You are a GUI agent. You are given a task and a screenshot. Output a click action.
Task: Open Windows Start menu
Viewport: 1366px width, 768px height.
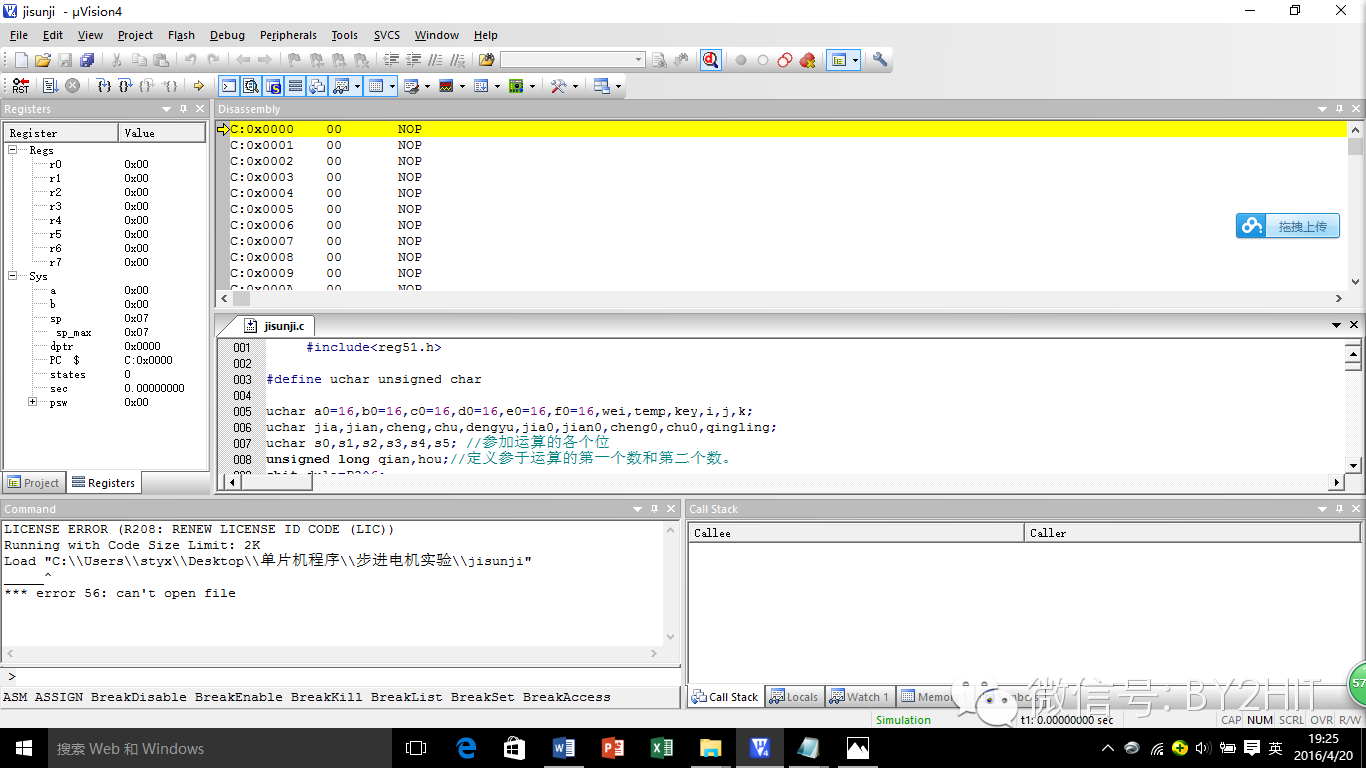point(24,748)
